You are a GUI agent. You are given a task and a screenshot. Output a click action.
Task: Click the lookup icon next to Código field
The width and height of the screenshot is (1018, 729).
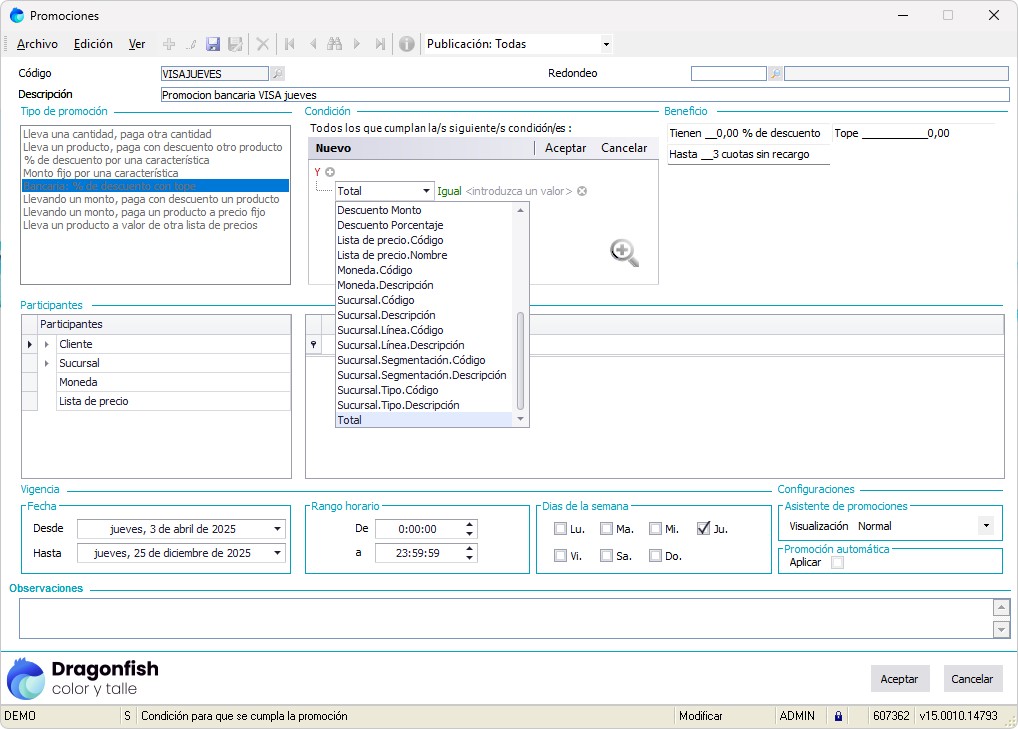277,73
